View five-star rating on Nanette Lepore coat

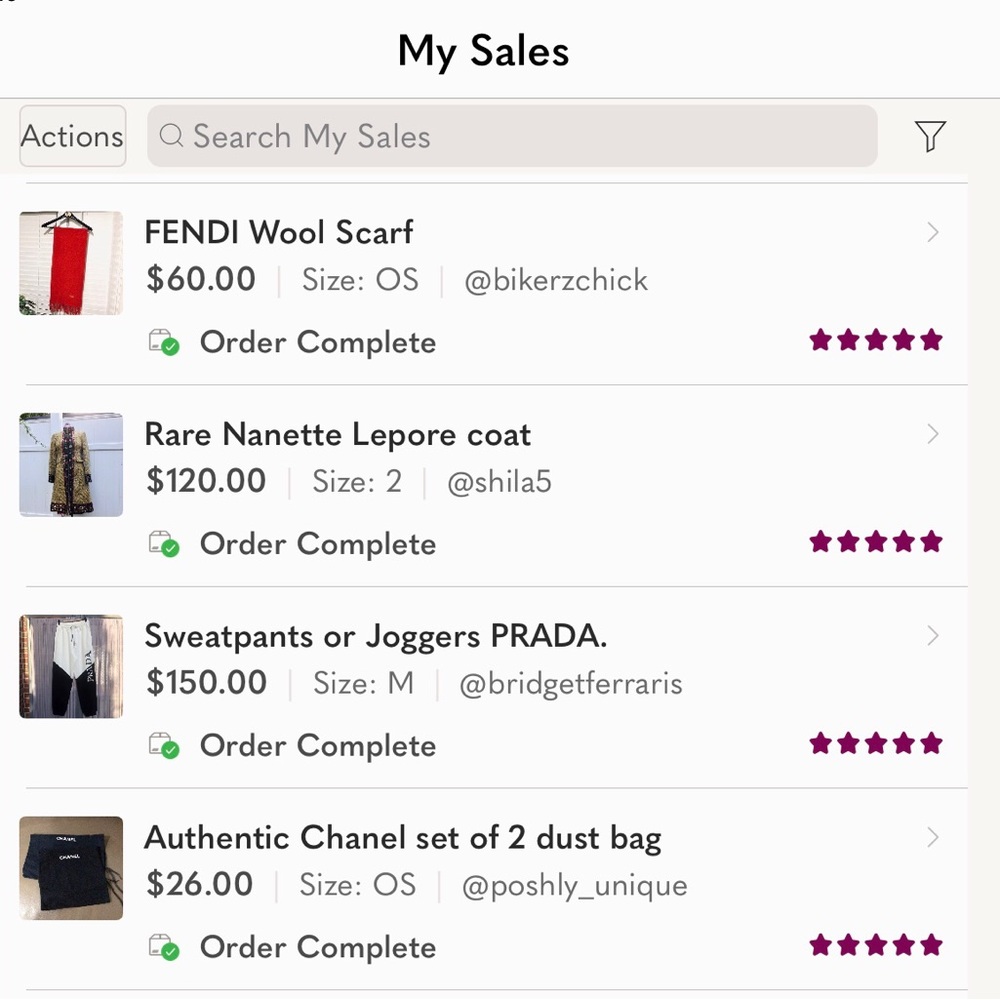pyautogui.click(x=876, y=541)
